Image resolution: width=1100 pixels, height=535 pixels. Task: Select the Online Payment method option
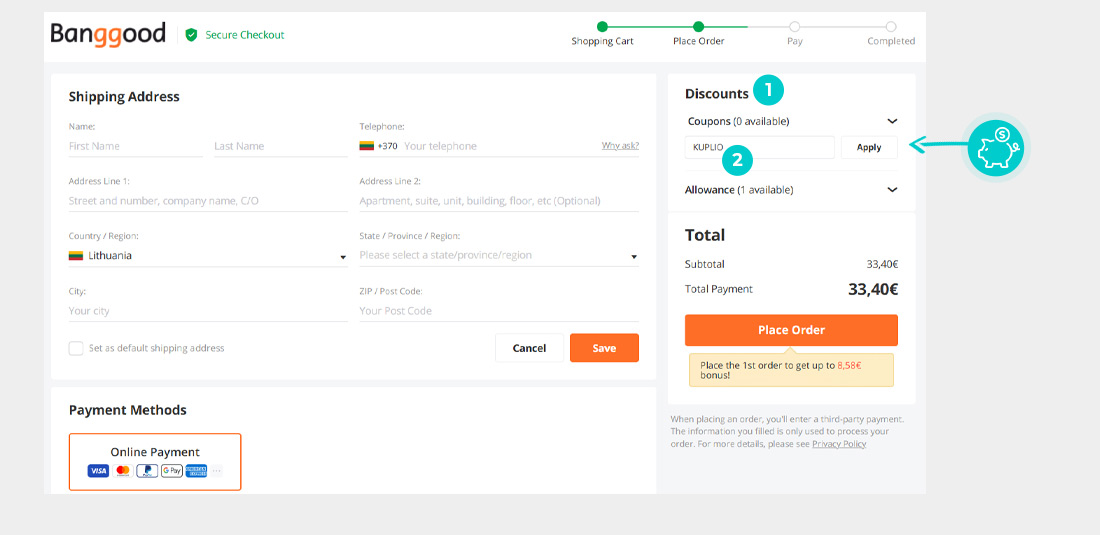(x=155, y=461)
